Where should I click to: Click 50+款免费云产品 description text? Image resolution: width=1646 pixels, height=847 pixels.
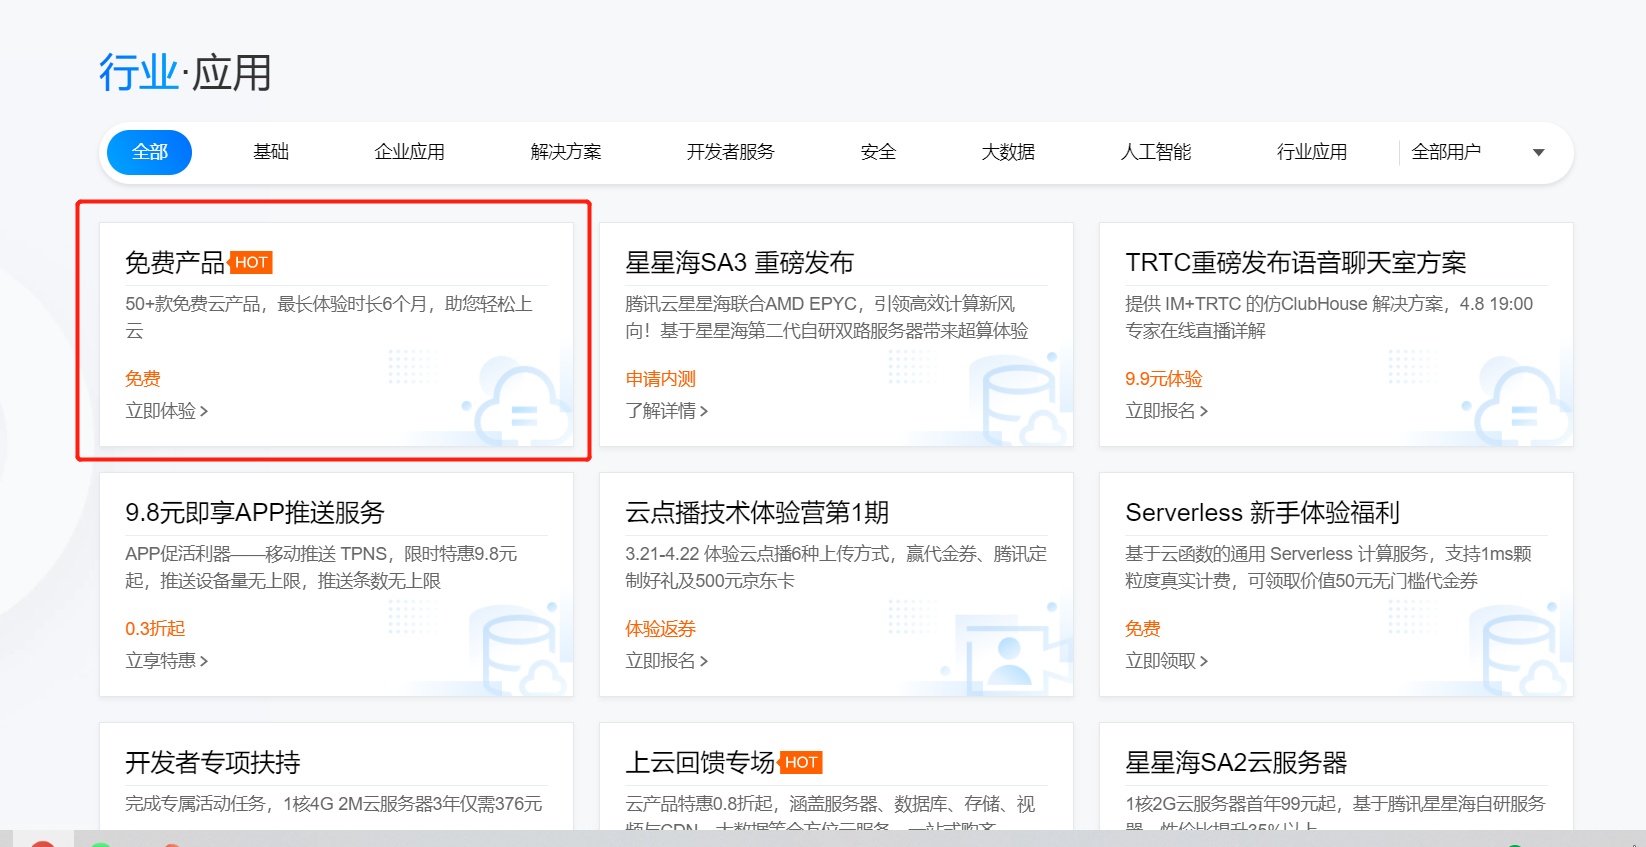329,317
